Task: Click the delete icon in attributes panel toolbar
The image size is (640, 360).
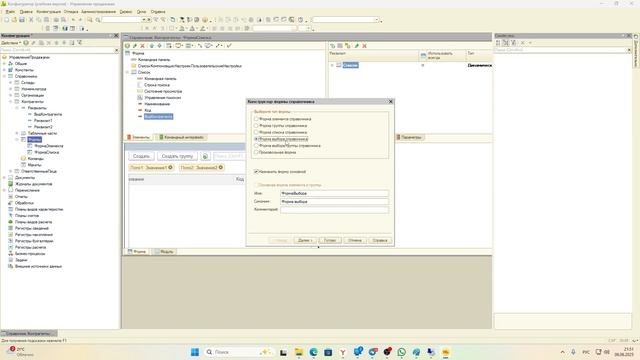Action: pos(364,46)
